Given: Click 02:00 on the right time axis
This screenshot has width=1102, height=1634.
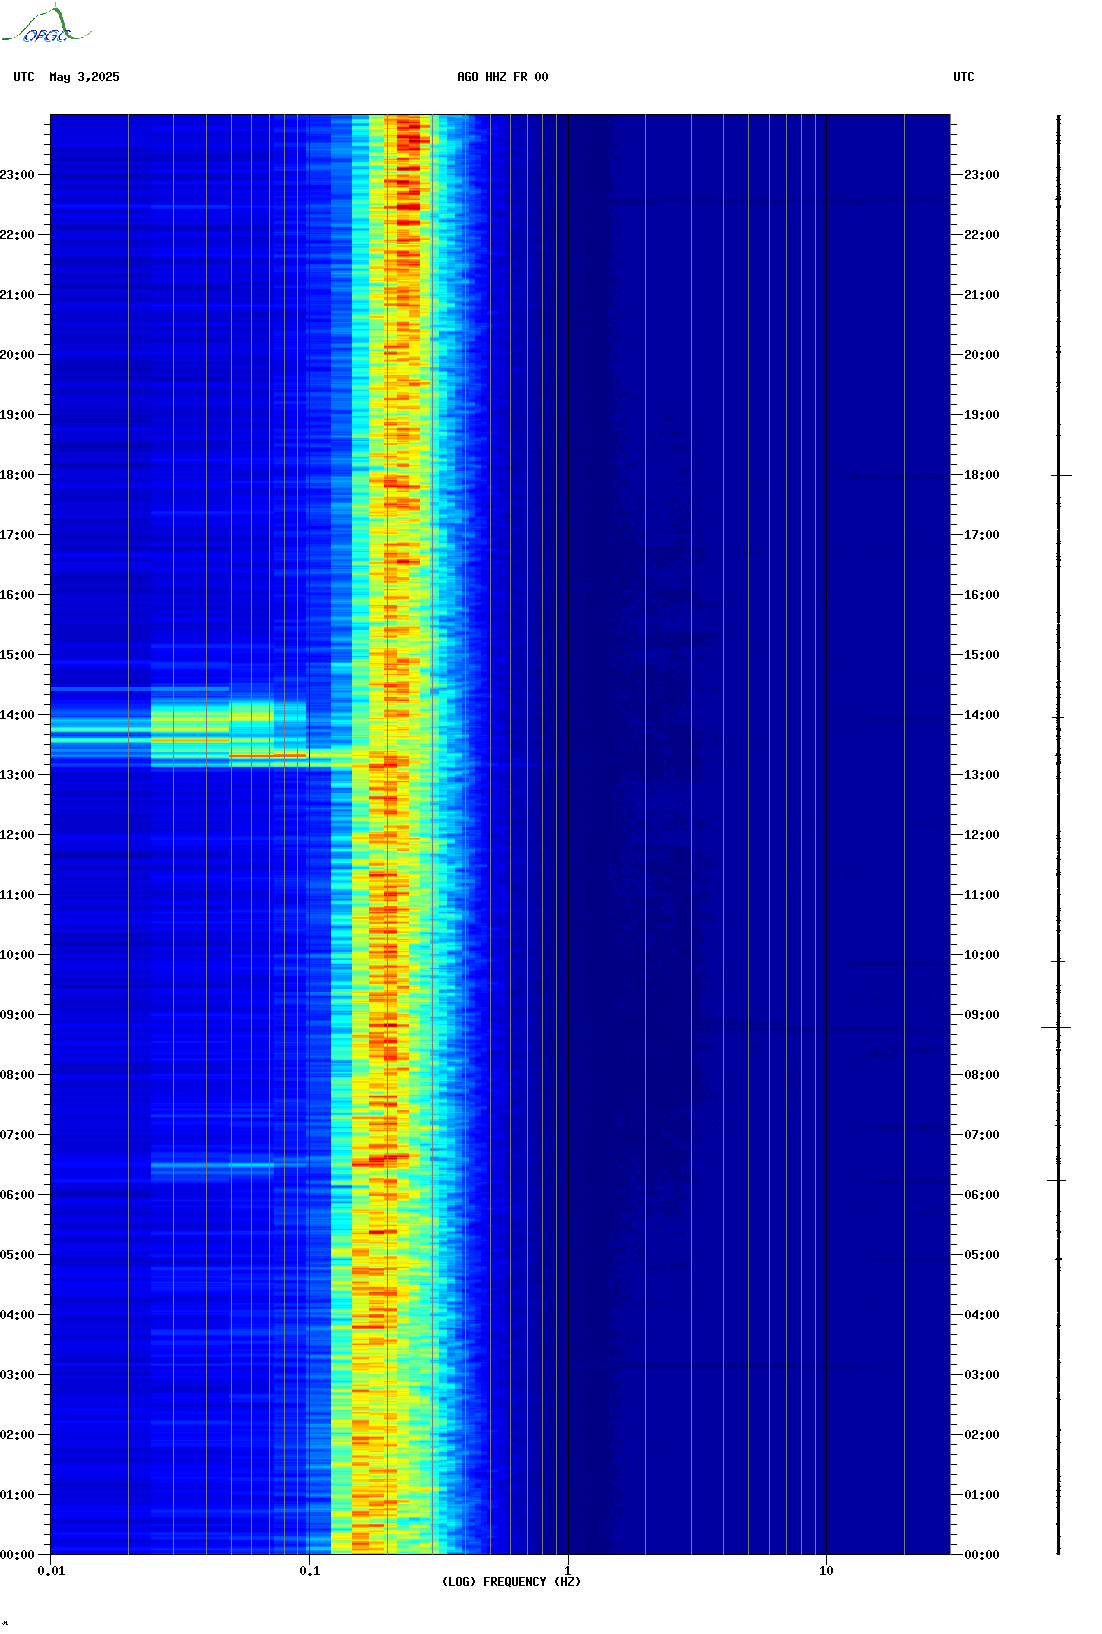Looking at the screenshot, I should (982, 1435).
